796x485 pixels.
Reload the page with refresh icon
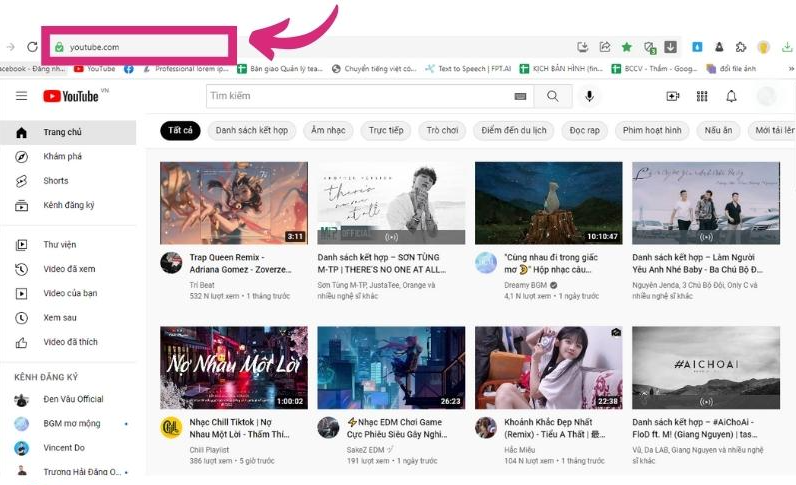(32, 47)
